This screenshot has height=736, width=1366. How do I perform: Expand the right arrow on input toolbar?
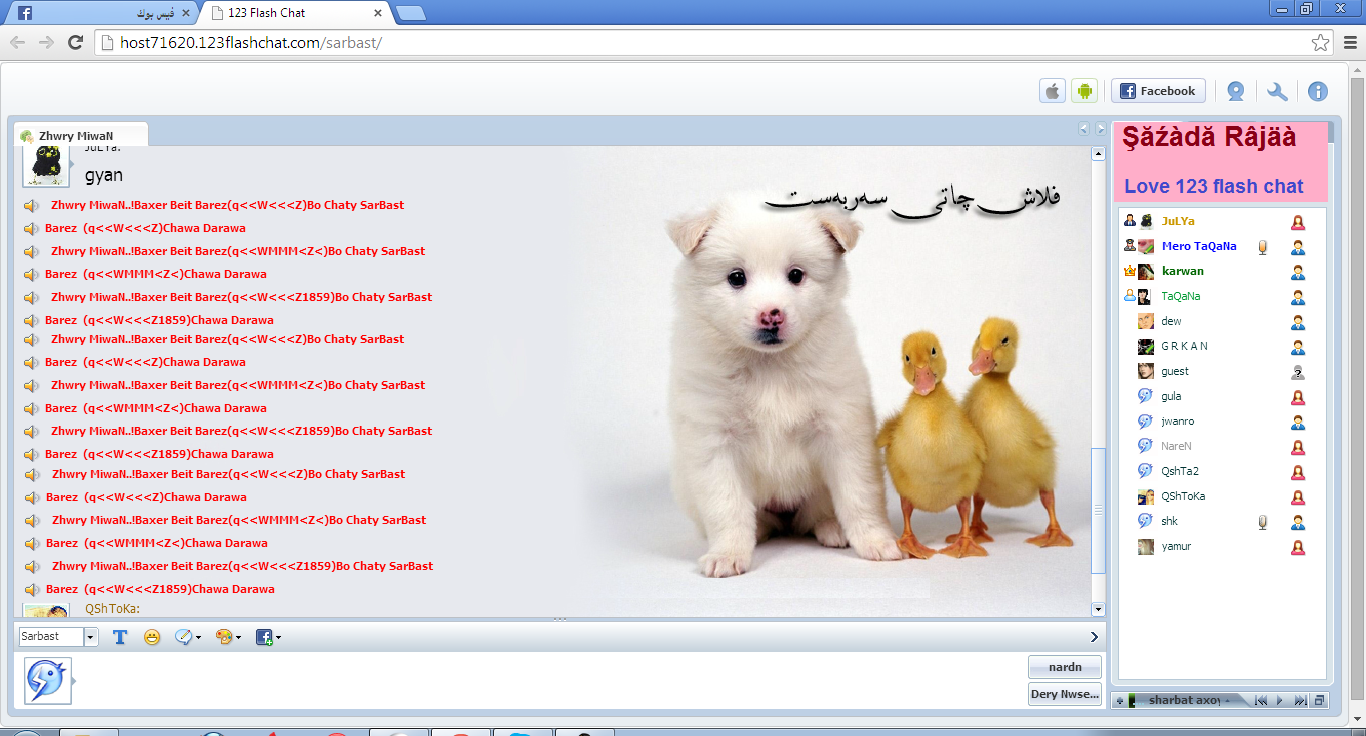(x=1095, y=637)
